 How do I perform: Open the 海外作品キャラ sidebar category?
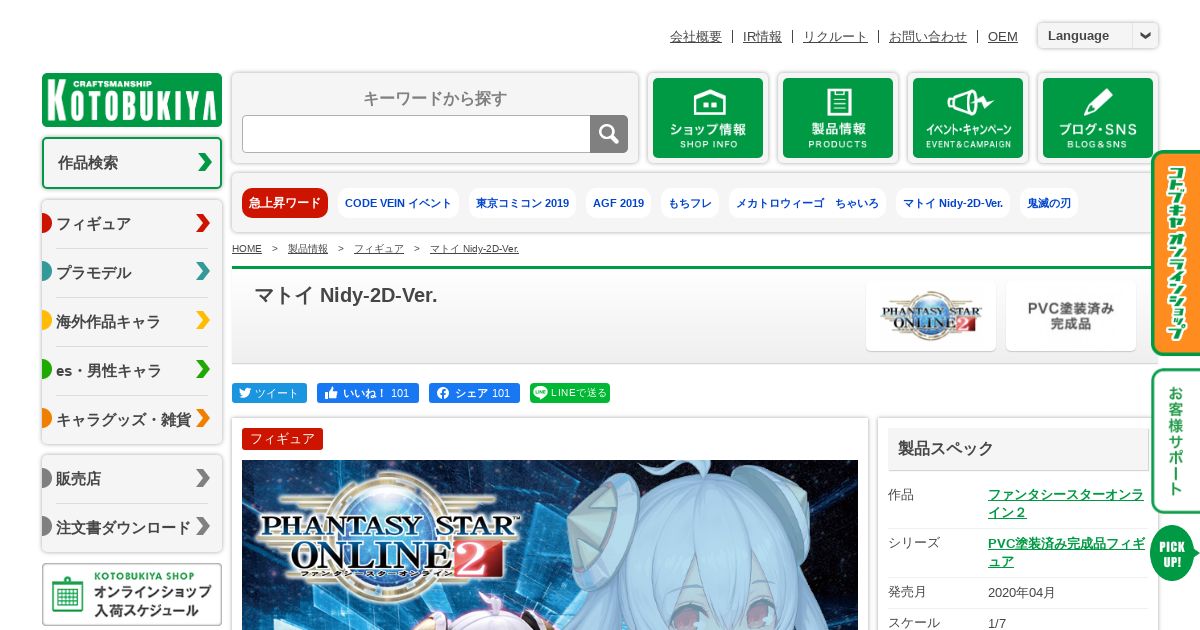click(132, 321)
